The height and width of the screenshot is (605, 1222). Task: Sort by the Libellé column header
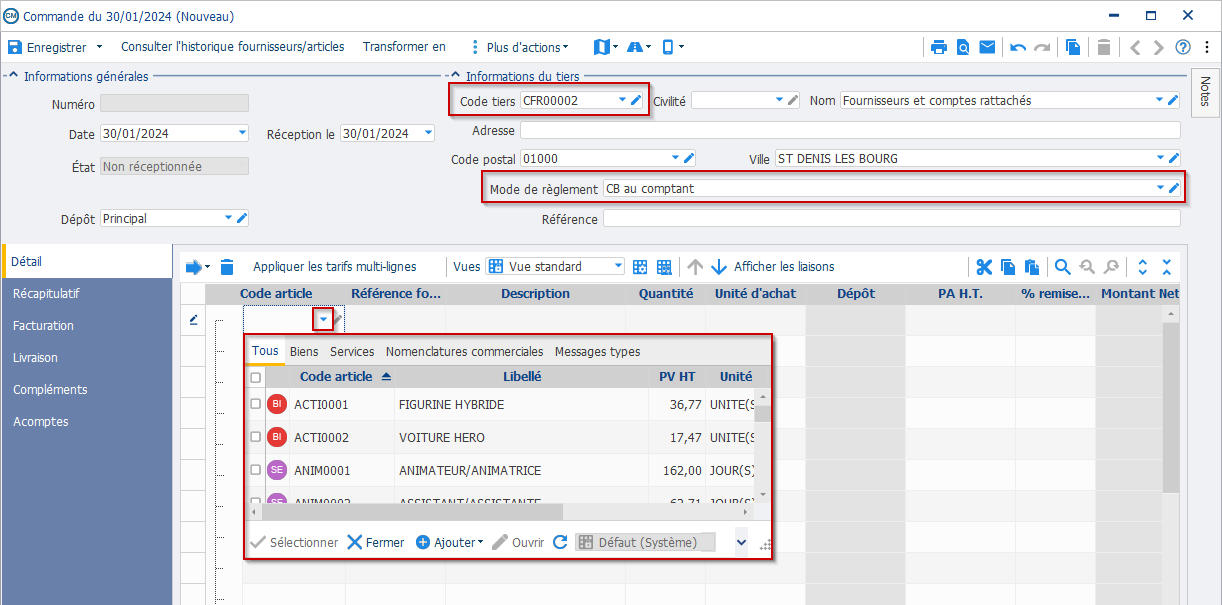(522, 377)
